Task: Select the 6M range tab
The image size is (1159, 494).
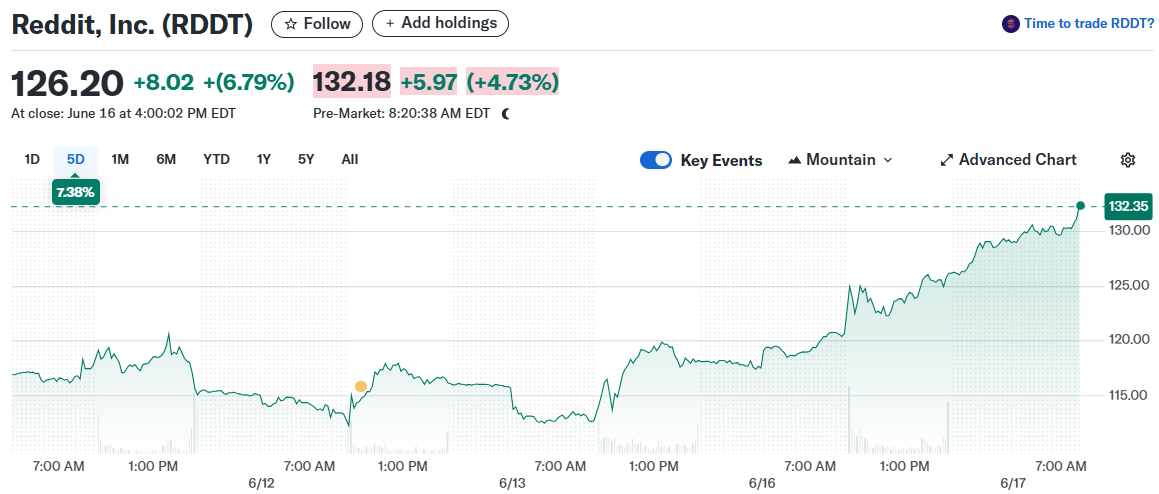Action: pos(166,159)
